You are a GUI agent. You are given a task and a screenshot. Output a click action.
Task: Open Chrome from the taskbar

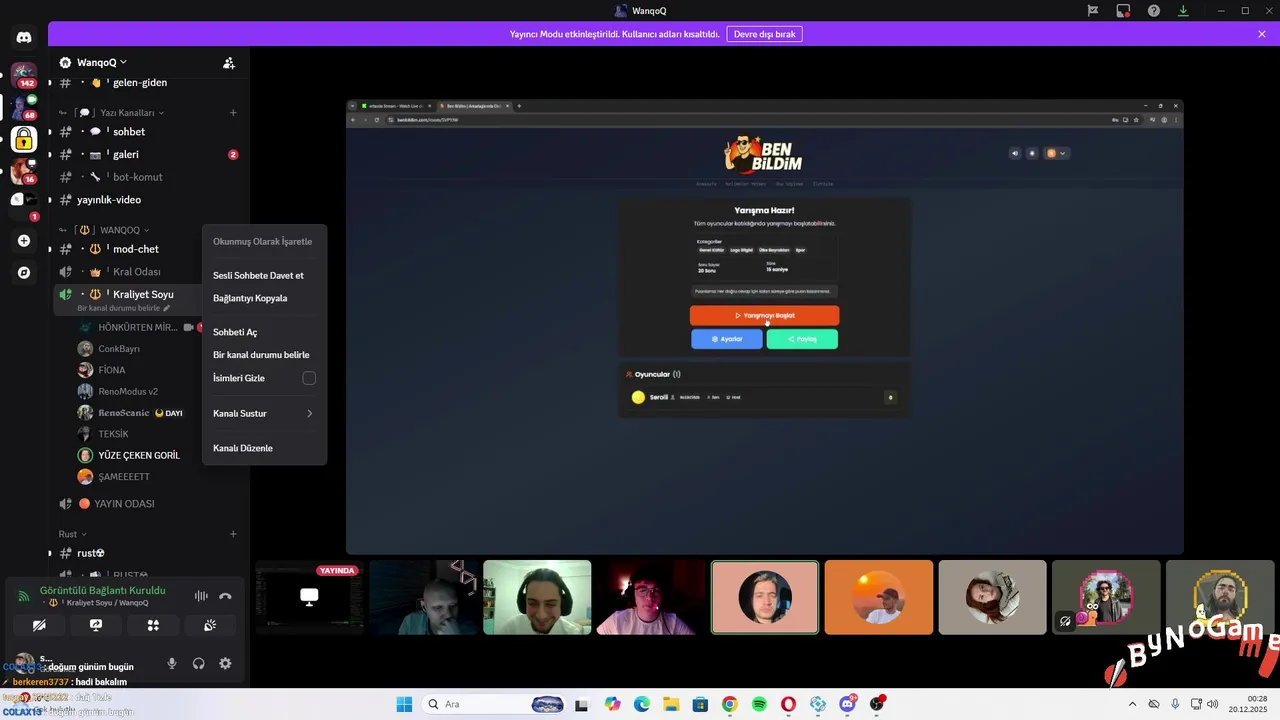730,704
